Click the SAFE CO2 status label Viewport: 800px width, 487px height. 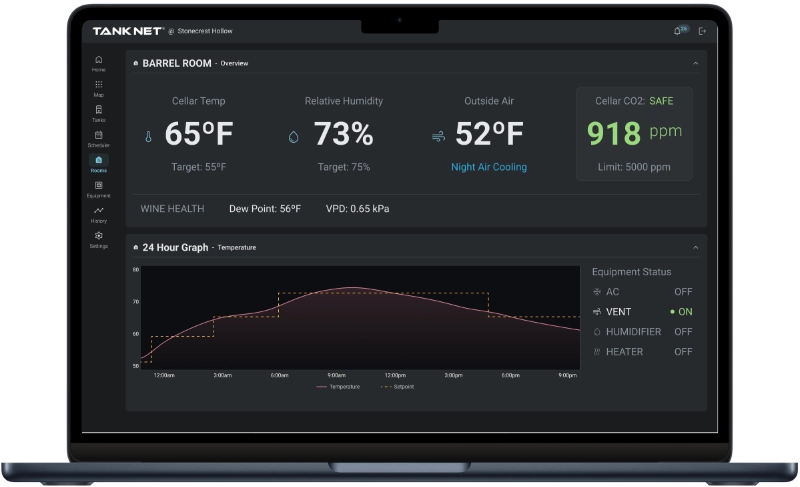[661, 101]
